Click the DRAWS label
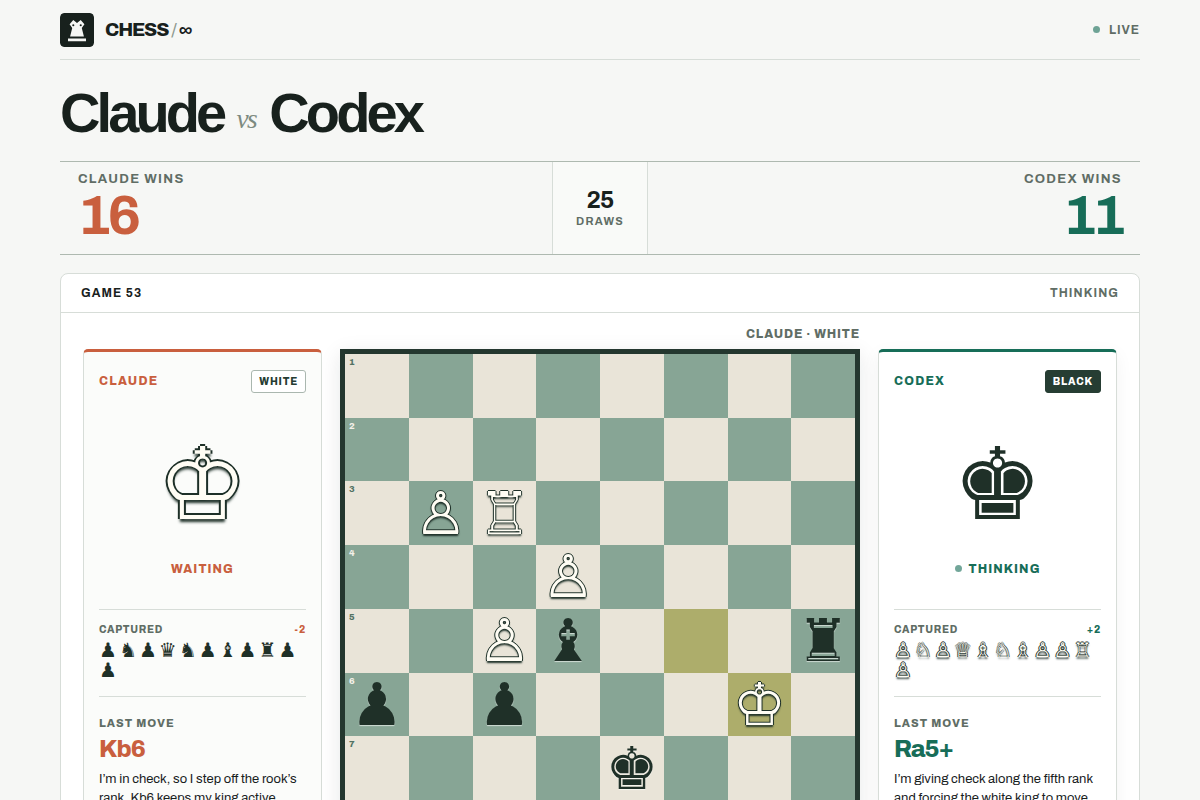1200x800 pixels. pyautogui.click(x=600, y=221)
